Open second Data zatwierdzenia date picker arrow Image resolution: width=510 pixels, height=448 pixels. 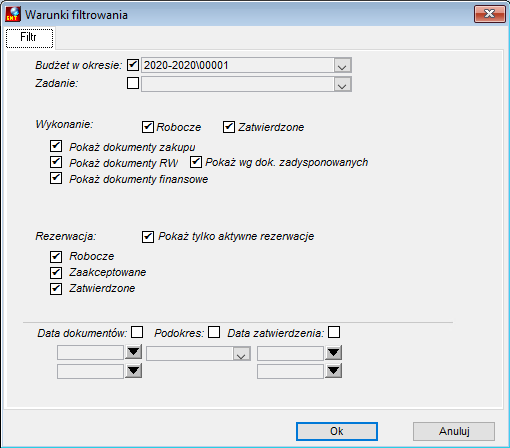coord(334,370)
